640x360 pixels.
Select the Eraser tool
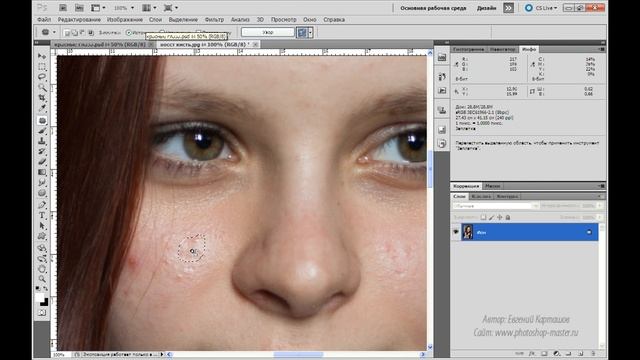(42, 162)
